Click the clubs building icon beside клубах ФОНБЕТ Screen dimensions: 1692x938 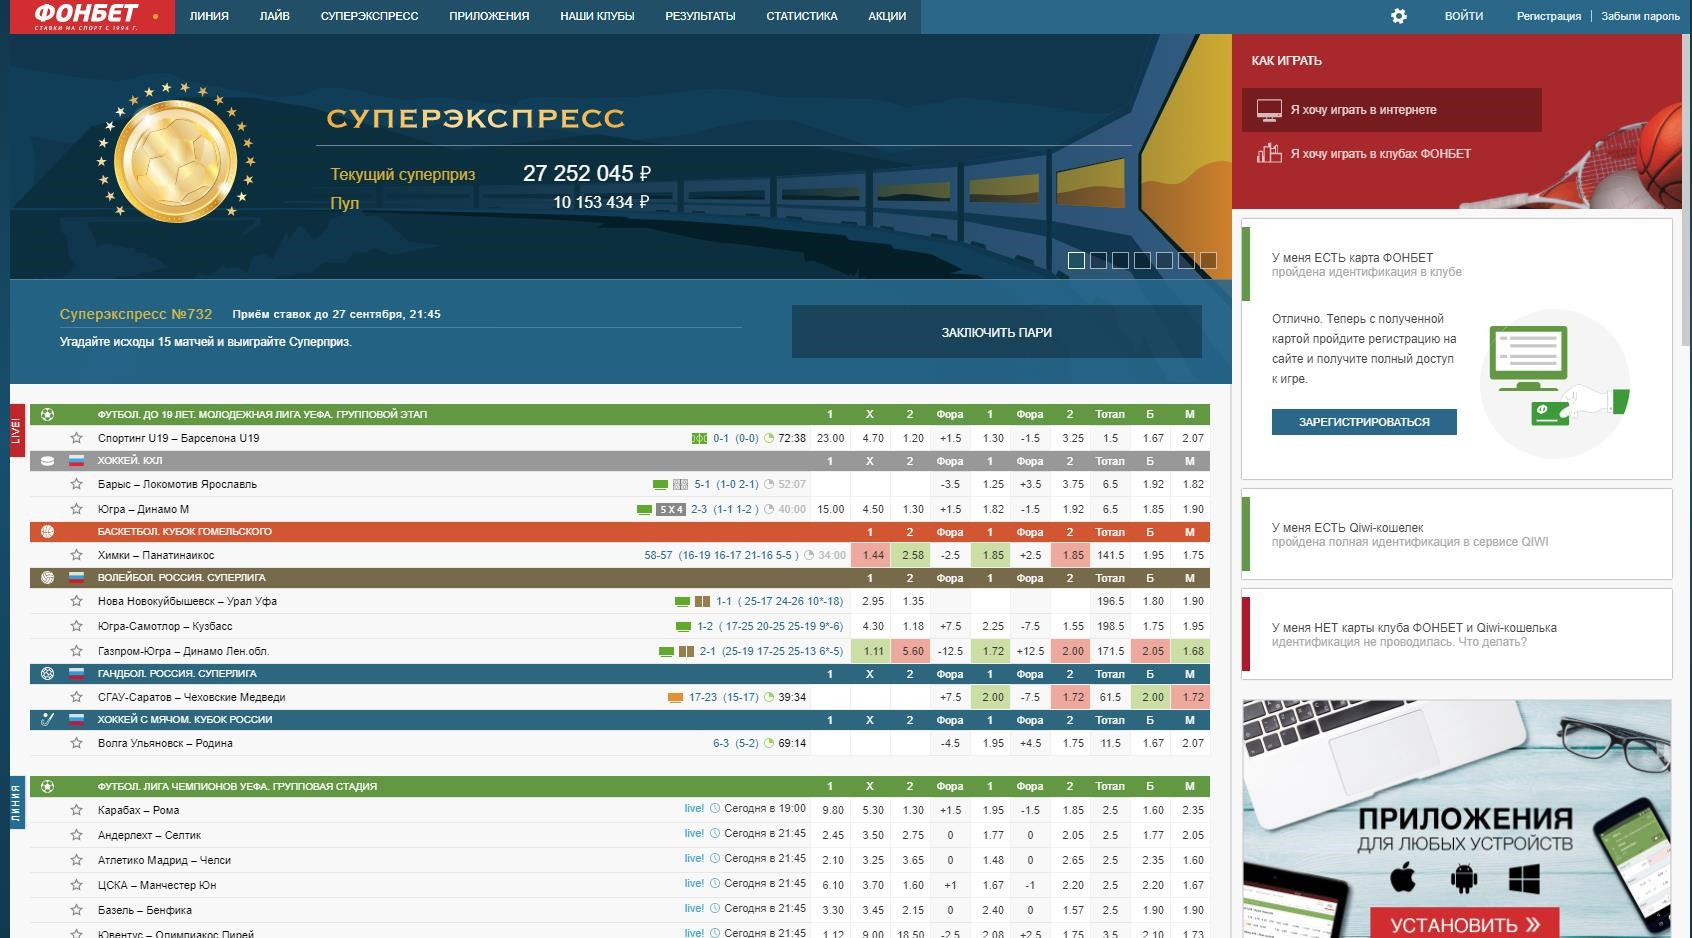(x=1269, y=153)
